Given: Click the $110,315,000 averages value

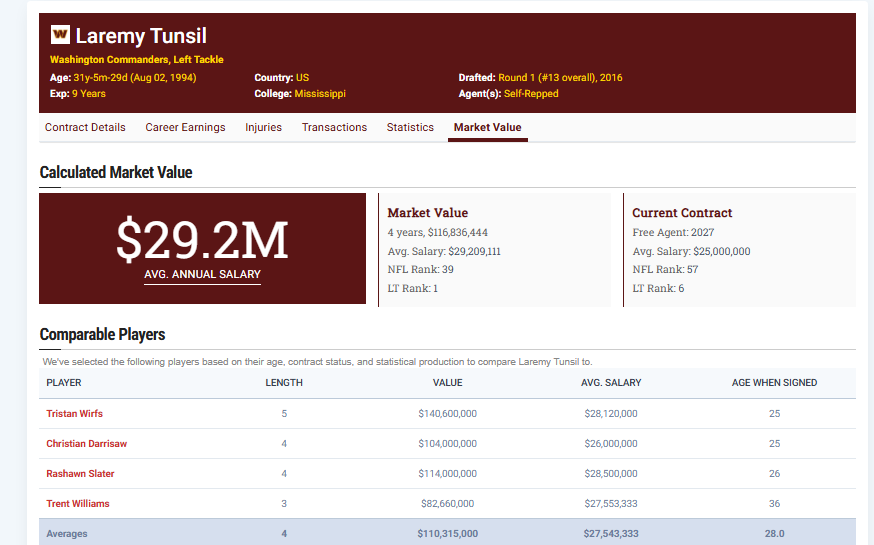Looking at the screenshot, I should click(448, 534).
